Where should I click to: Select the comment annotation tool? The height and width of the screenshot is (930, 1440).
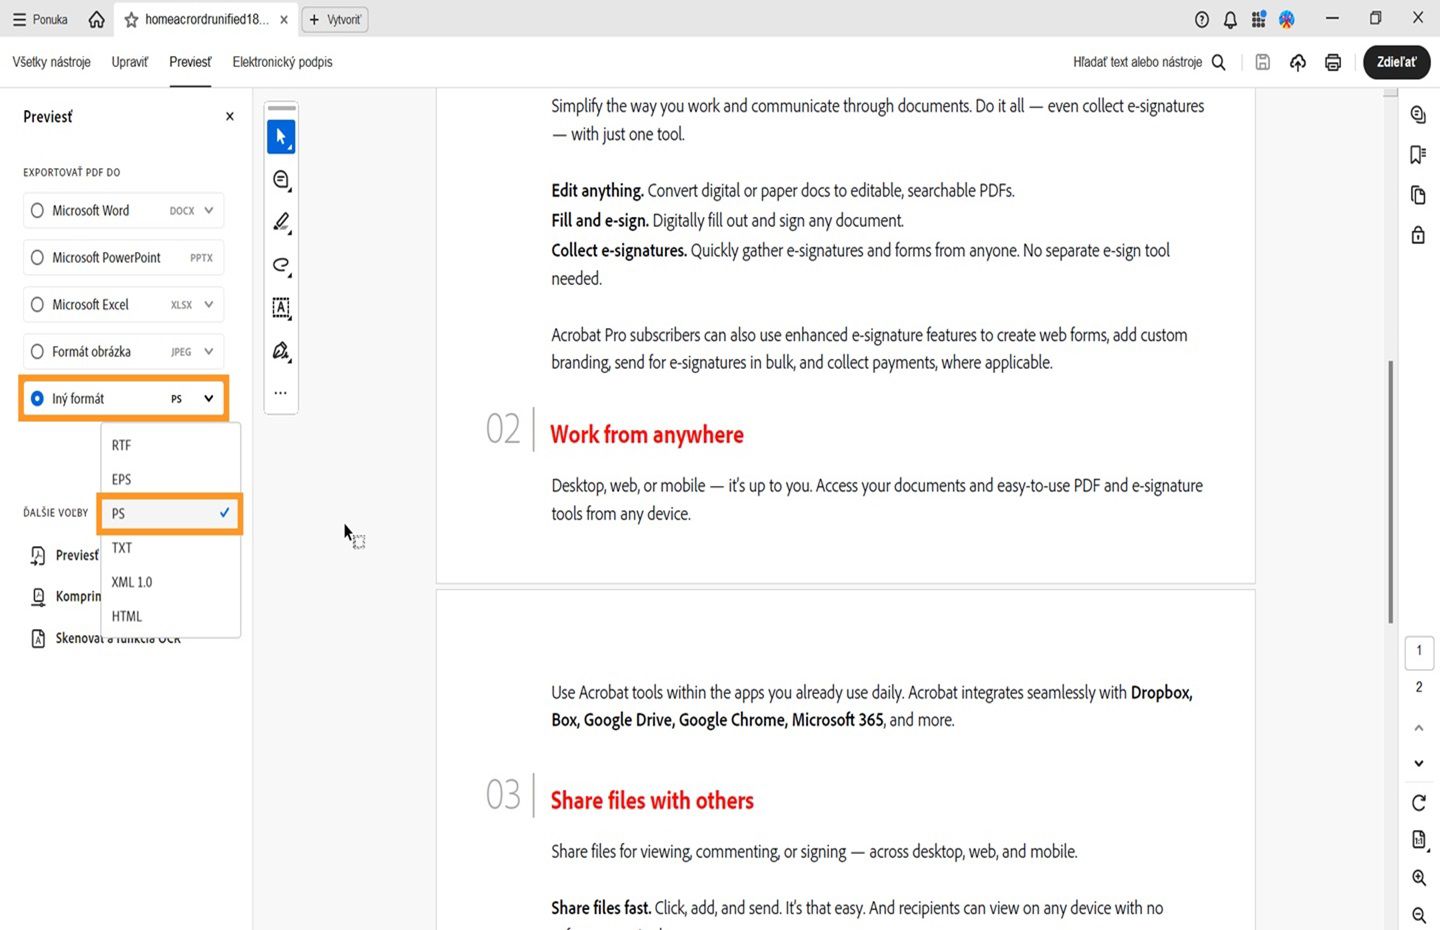[281, 180]
